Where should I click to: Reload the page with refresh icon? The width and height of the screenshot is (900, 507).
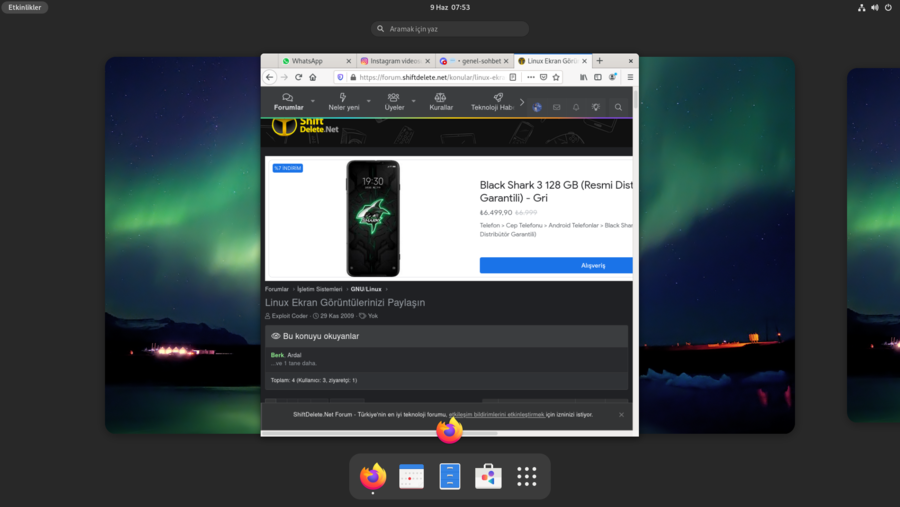click(x=298, y=77)
